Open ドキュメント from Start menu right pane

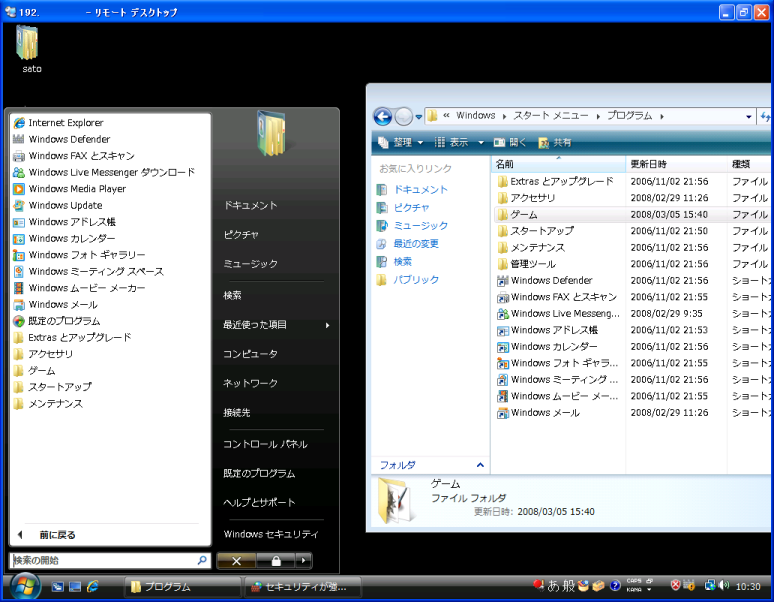(250, 205)
